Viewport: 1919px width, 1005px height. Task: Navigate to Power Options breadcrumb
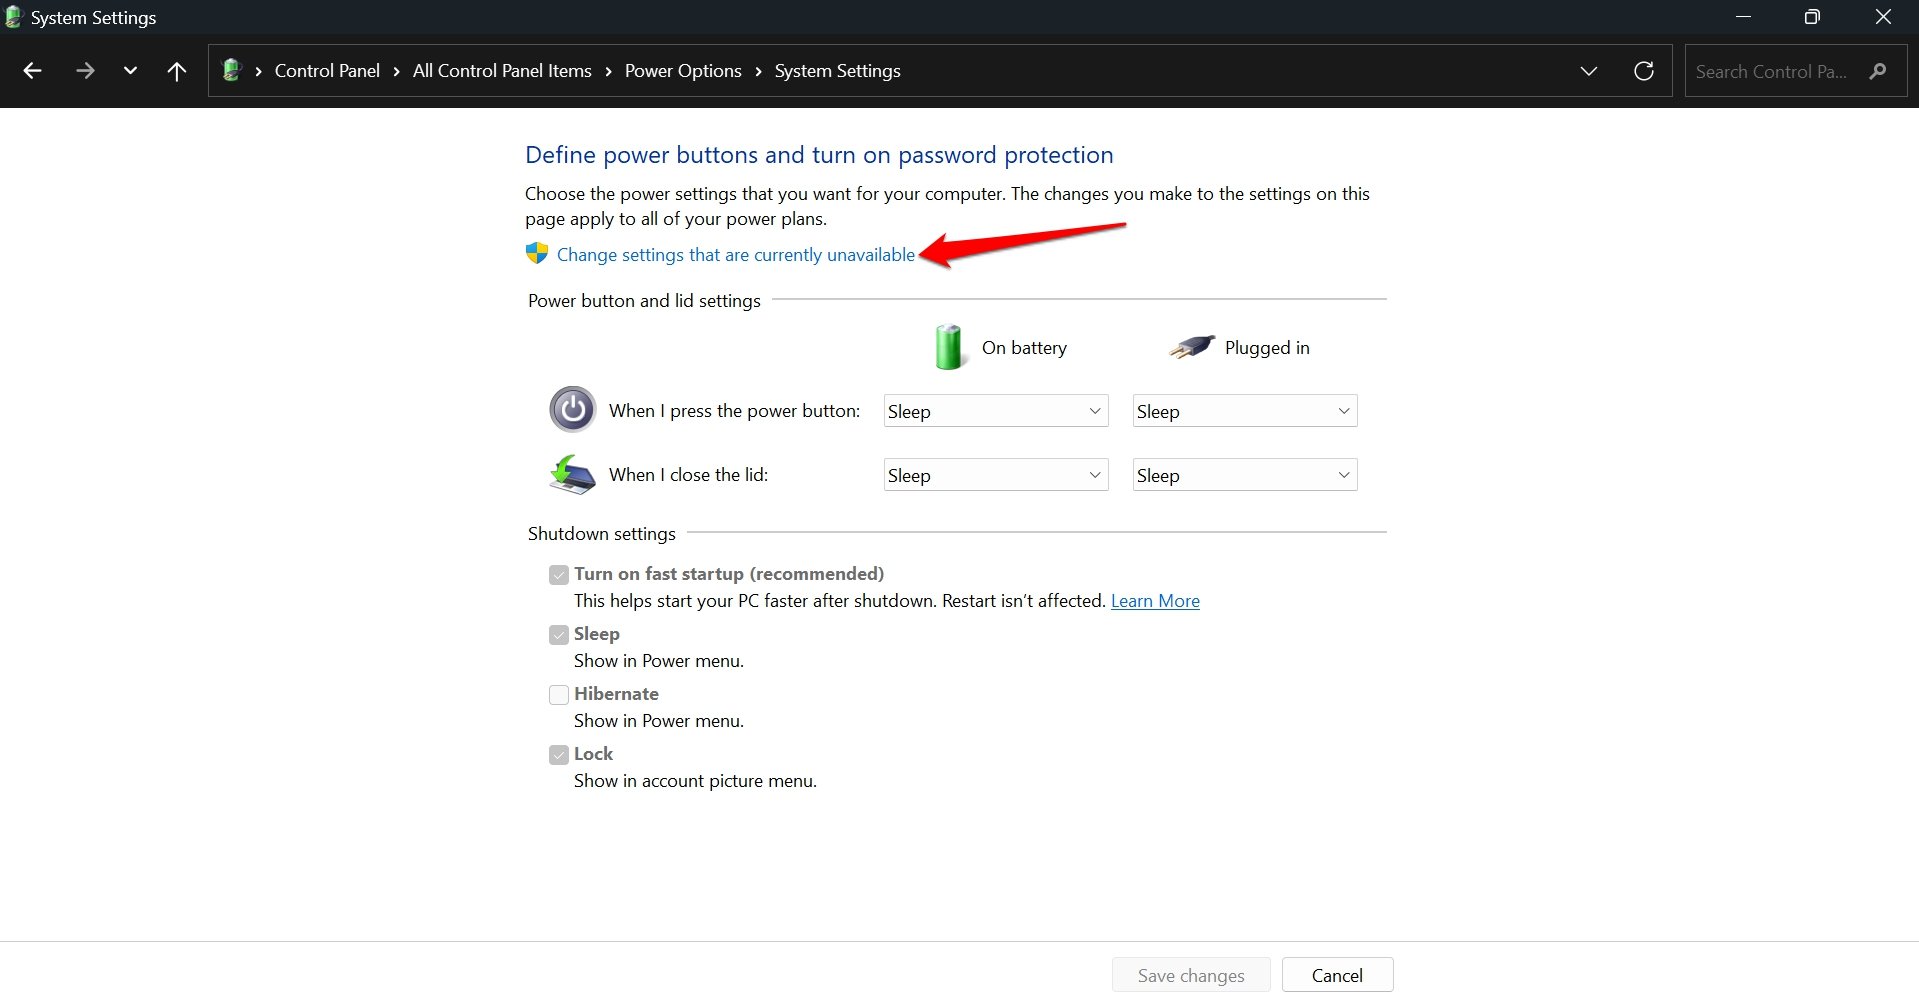point(683,71)
